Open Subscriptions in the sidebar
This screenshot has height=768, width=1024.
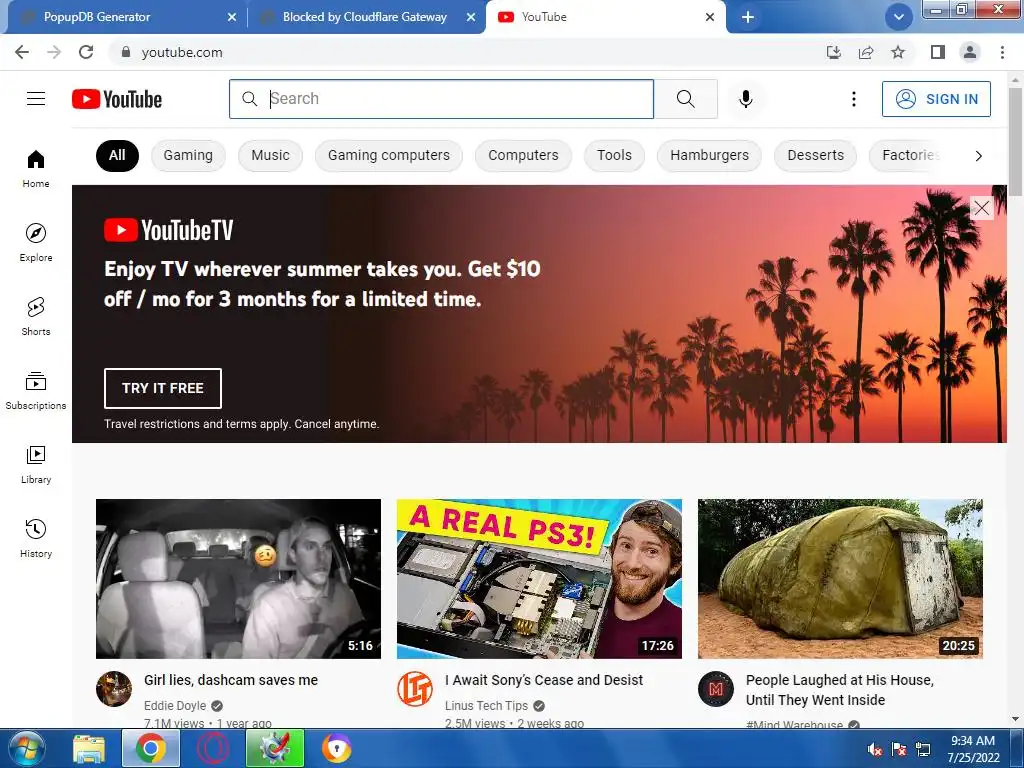point(36,390)
